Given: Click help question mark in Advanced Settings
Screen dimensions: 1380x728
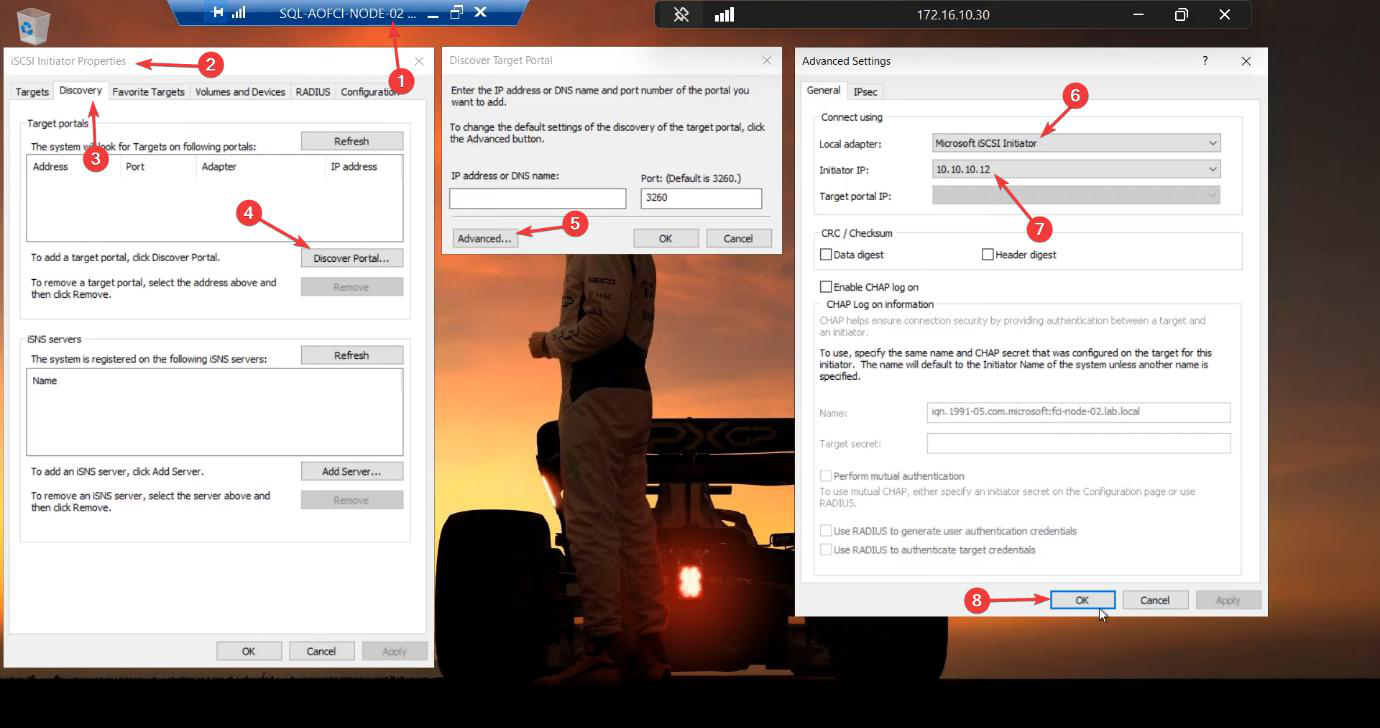Looking at the screenshot, I should (1204, 61).
